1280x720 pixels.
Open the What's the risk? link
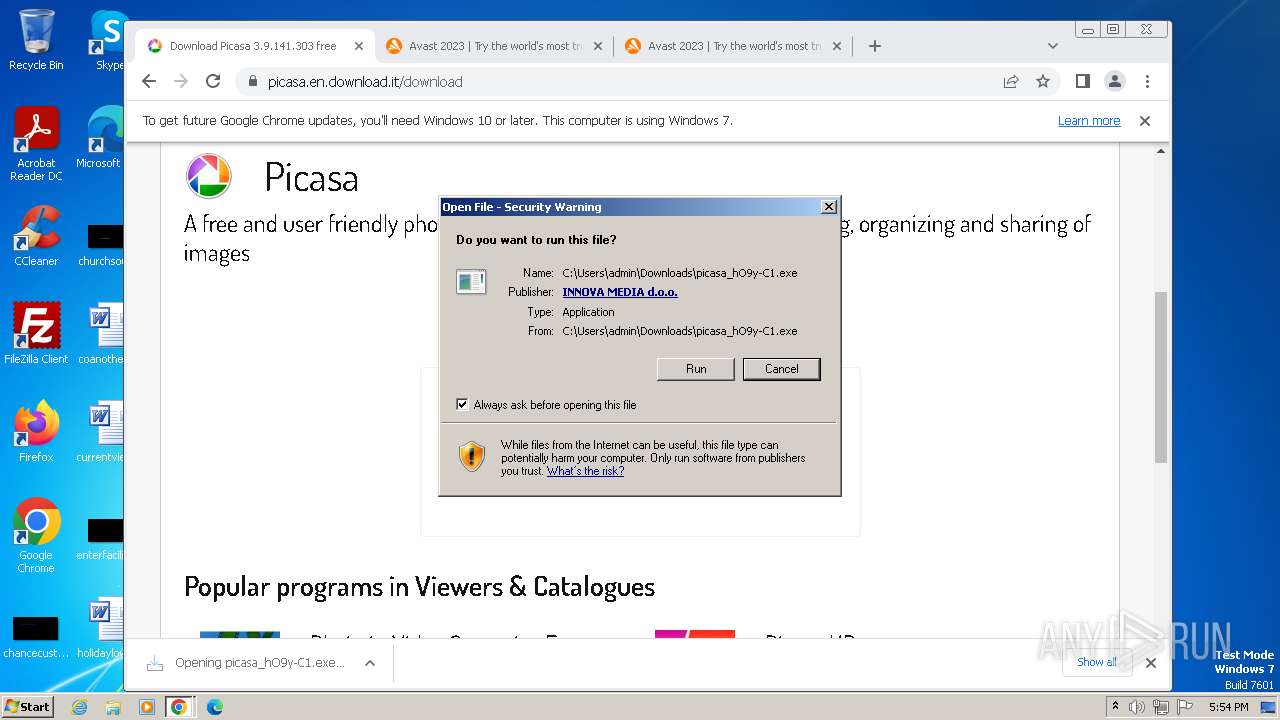[x=585, y=471]
